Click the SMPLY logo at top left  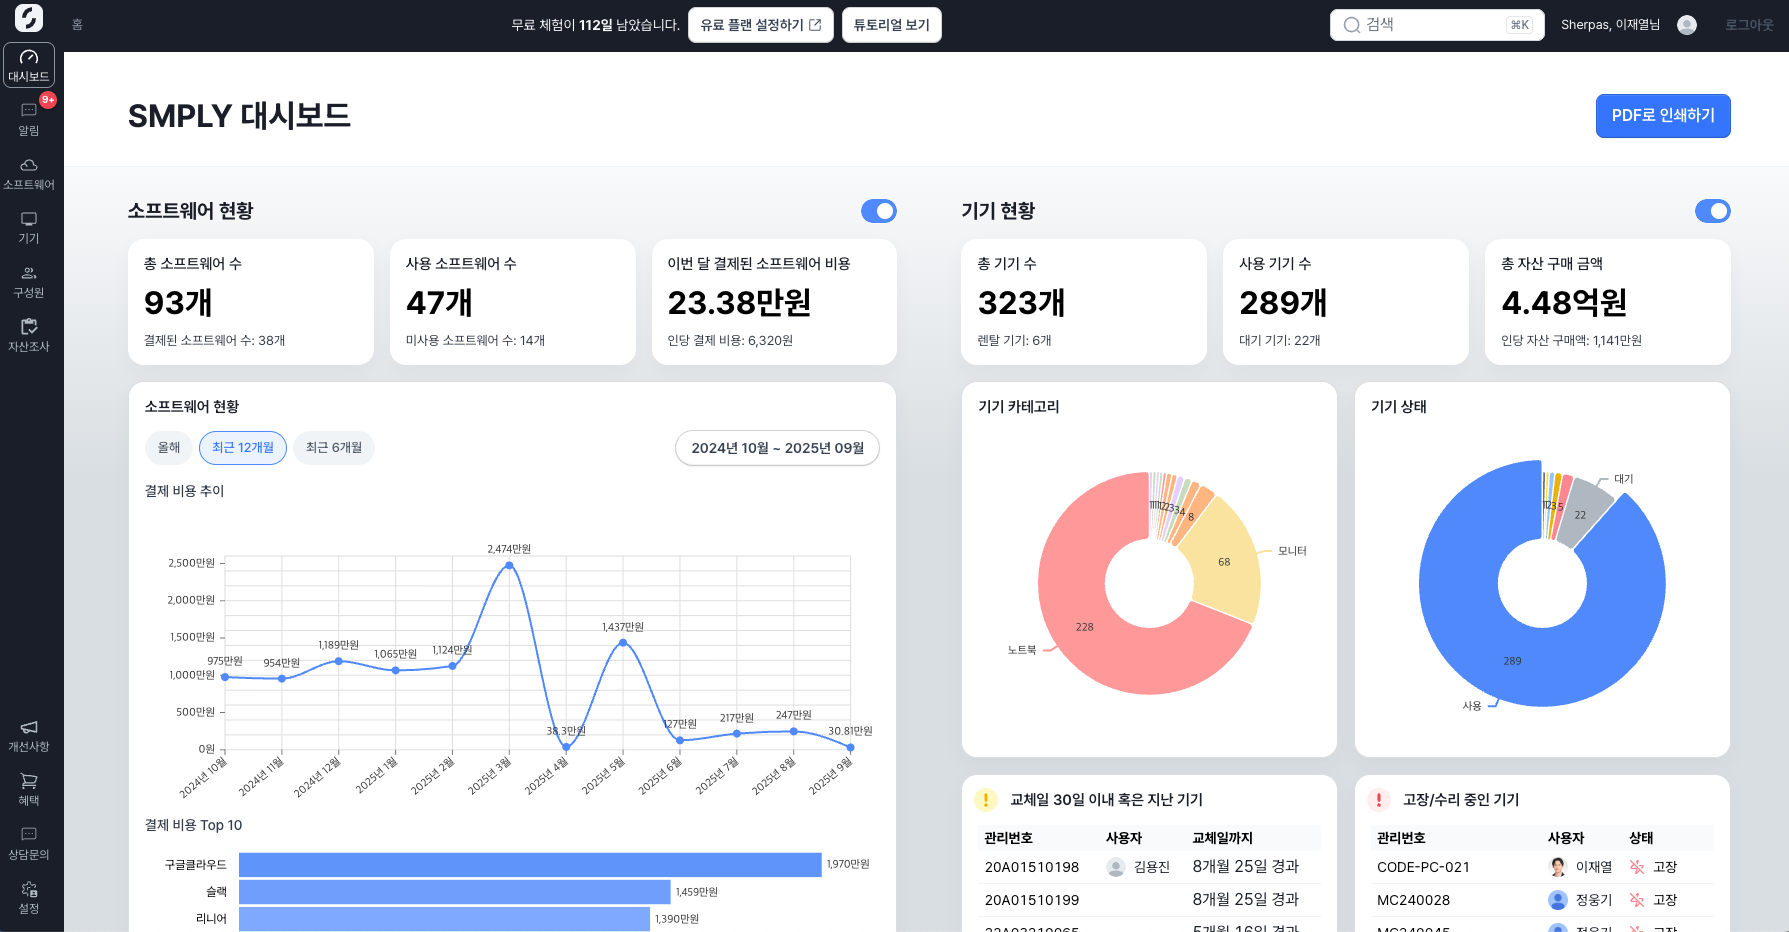(29, 18)
